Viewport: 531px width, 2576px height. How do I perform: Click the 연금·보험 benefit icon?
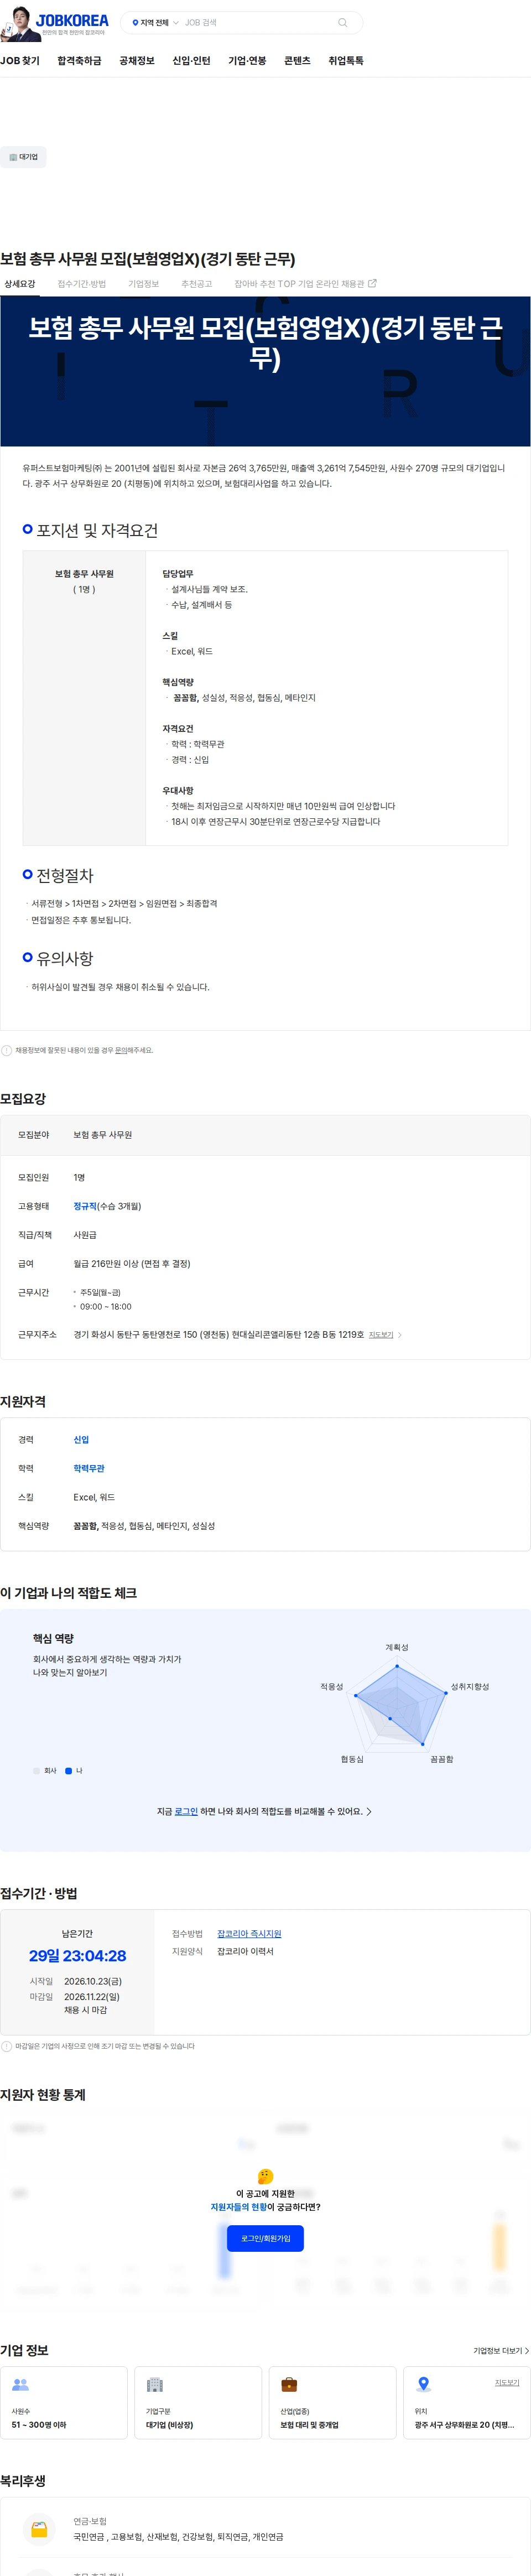click(39, 2528)
